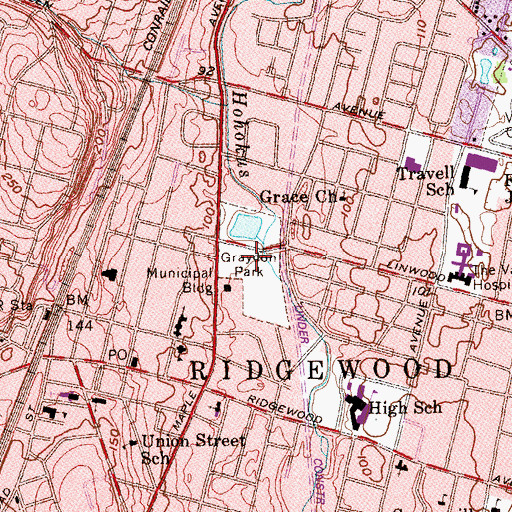The height and width of the screenshot is (512, 512).
Task: Click the CONRAIL railroad label
Action: (158, 25)
